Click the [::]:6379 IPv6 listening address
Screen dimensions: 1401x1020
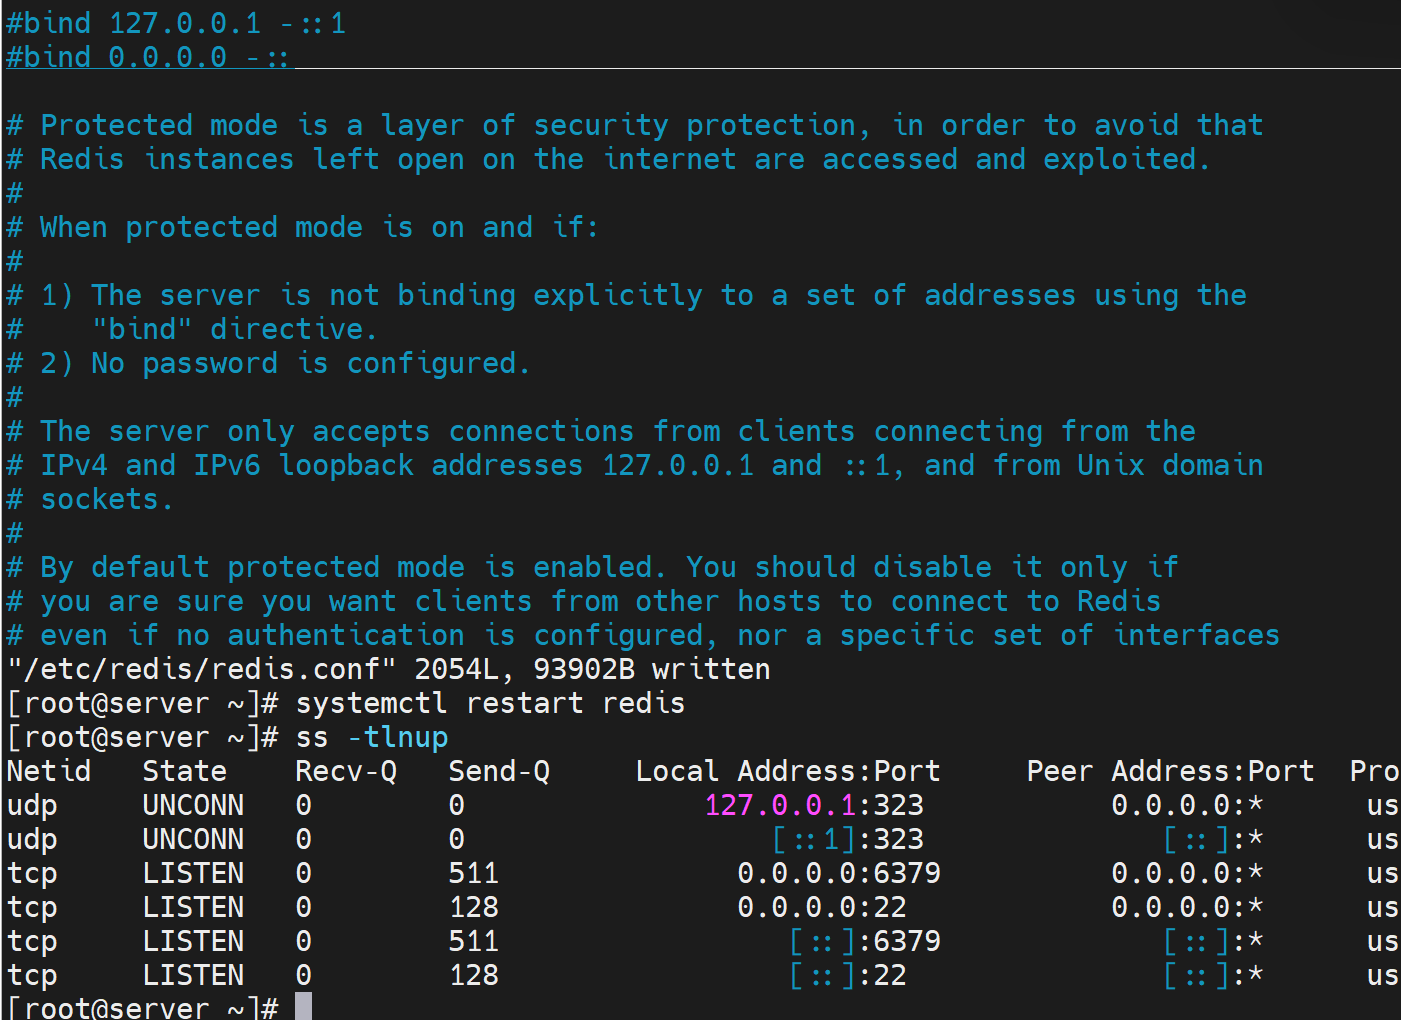(x=864, y=941)
